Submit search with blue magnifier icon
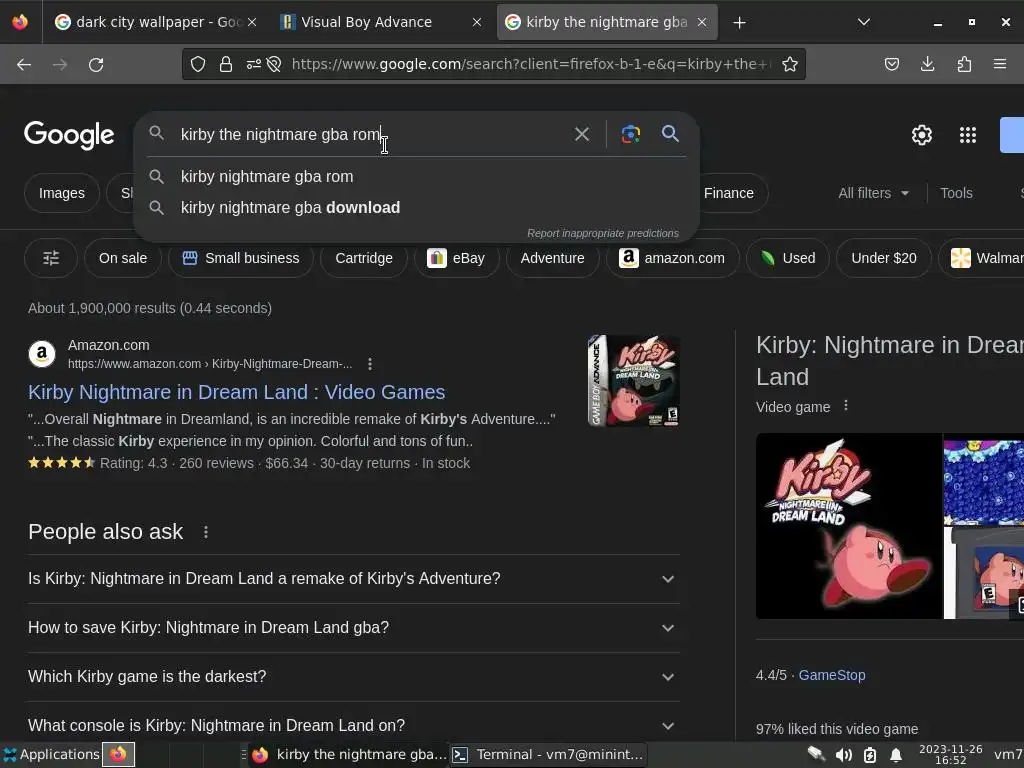 [670, 134]
